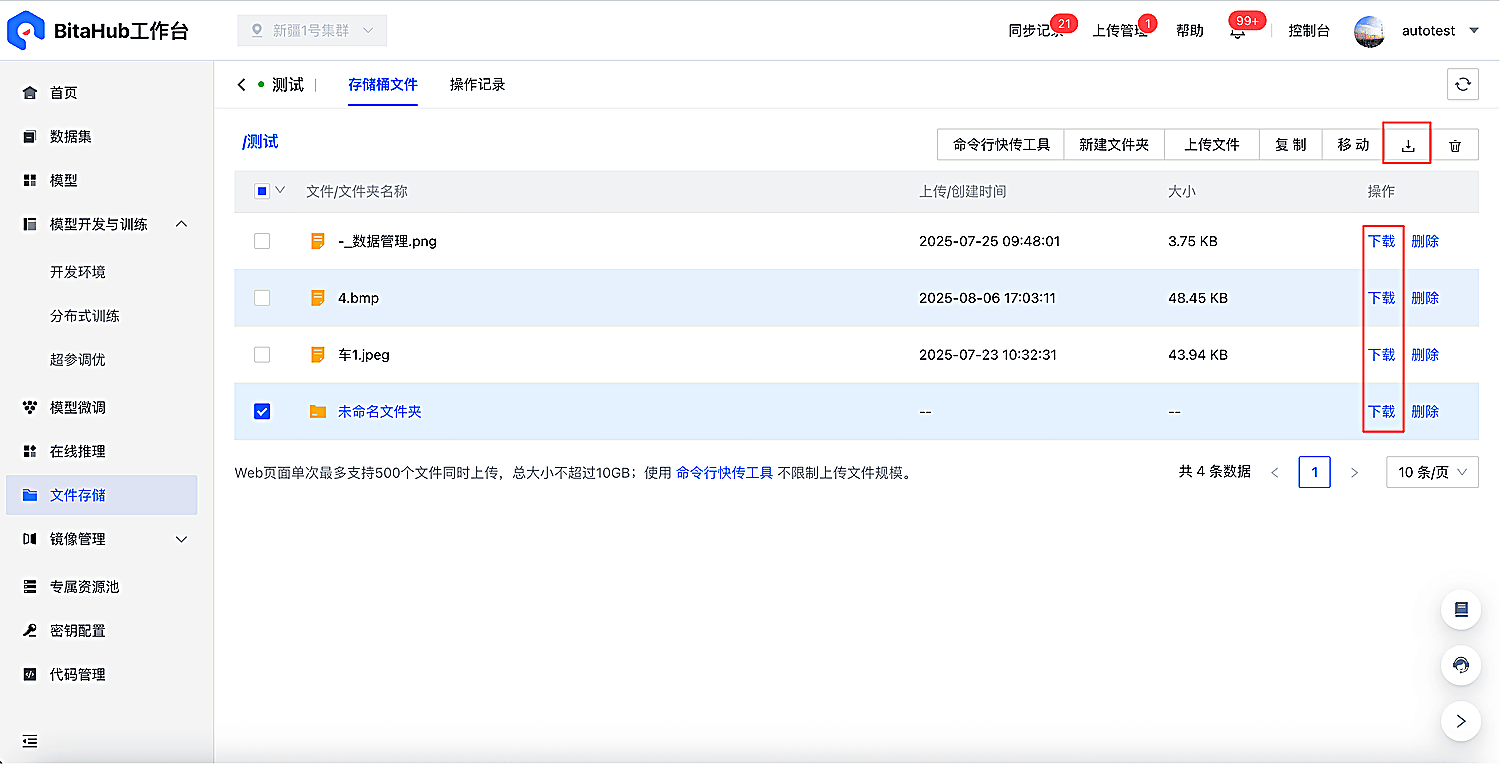Open the customer service headset icon
Image resolution: width=1500 pixels, height=764 pixels.
tap(1461, 665)
